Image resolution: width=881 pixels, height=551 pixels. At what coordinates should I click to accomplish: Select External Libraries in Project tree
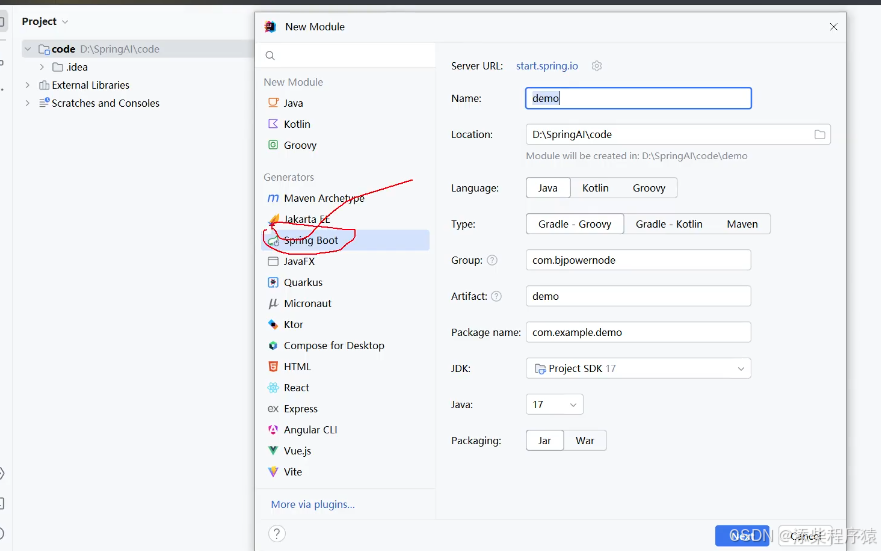84,85
